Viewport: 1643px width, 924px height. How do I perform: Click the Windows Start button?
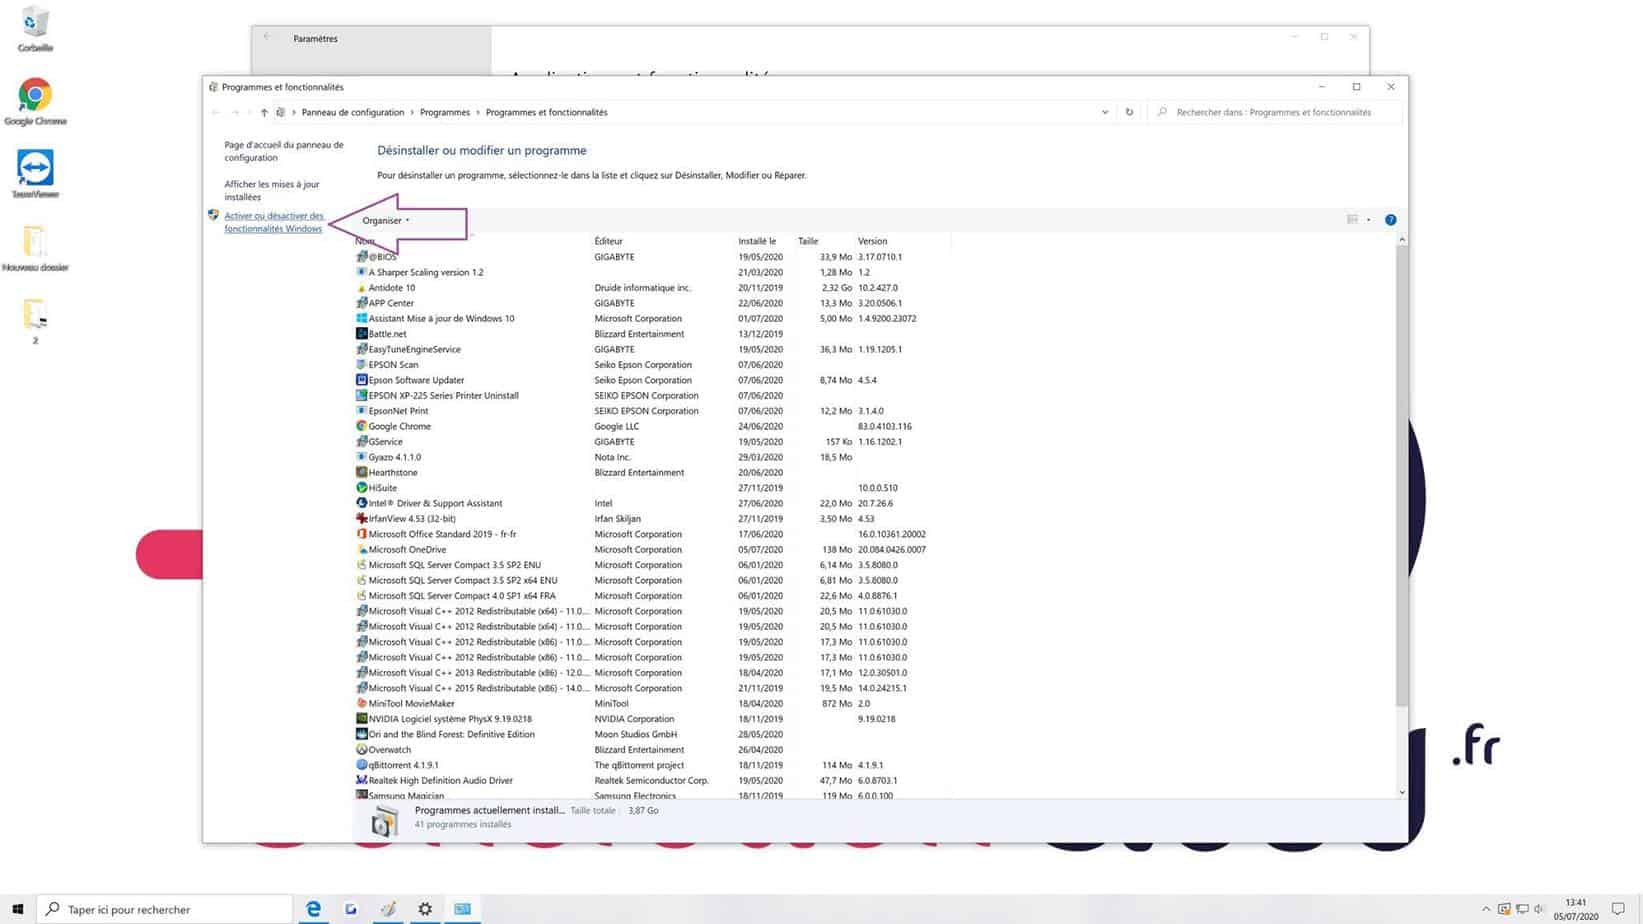pyautogui.click(x=17, y=909)
